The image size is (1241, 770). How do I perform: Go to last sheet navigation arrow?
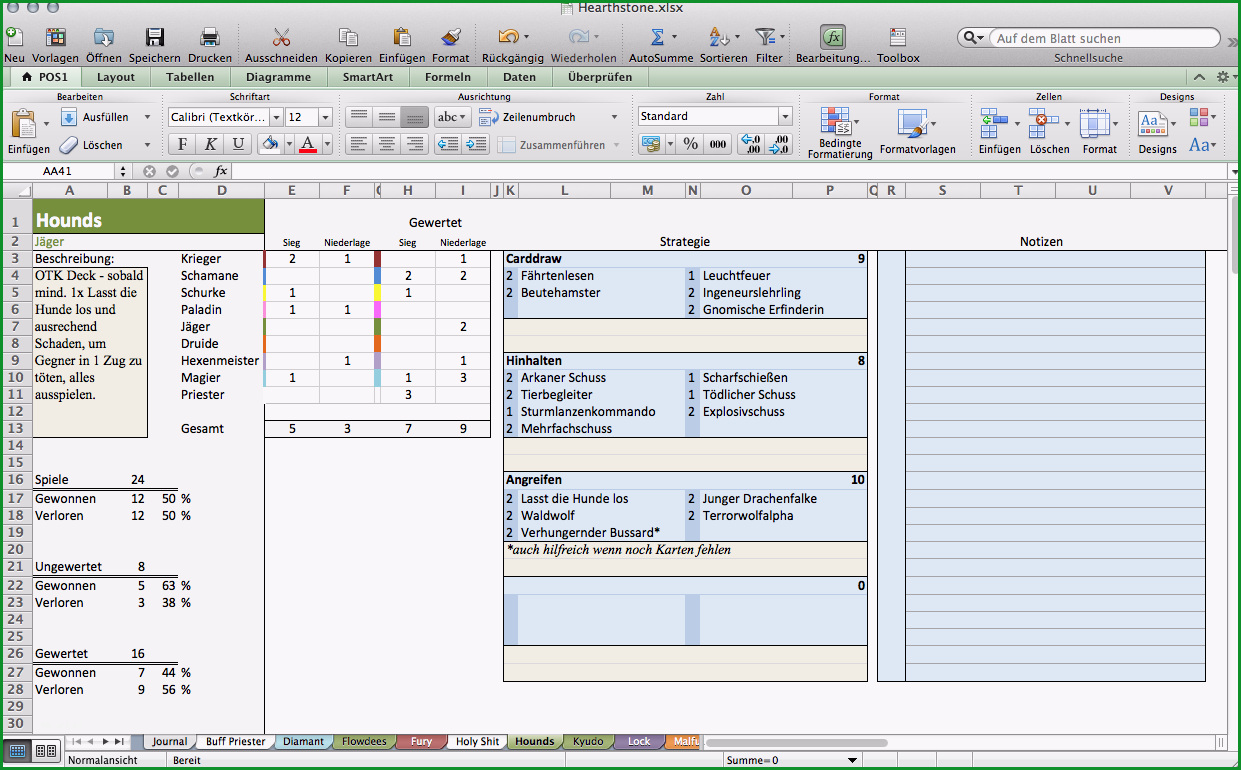click(x=119, y=741)
